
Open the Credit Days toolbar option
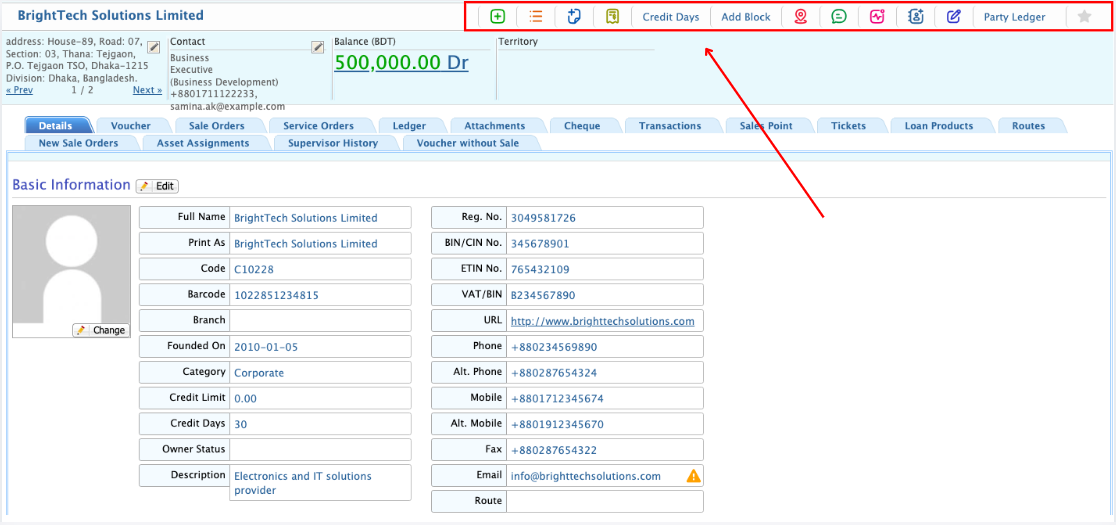pos(670,17)
